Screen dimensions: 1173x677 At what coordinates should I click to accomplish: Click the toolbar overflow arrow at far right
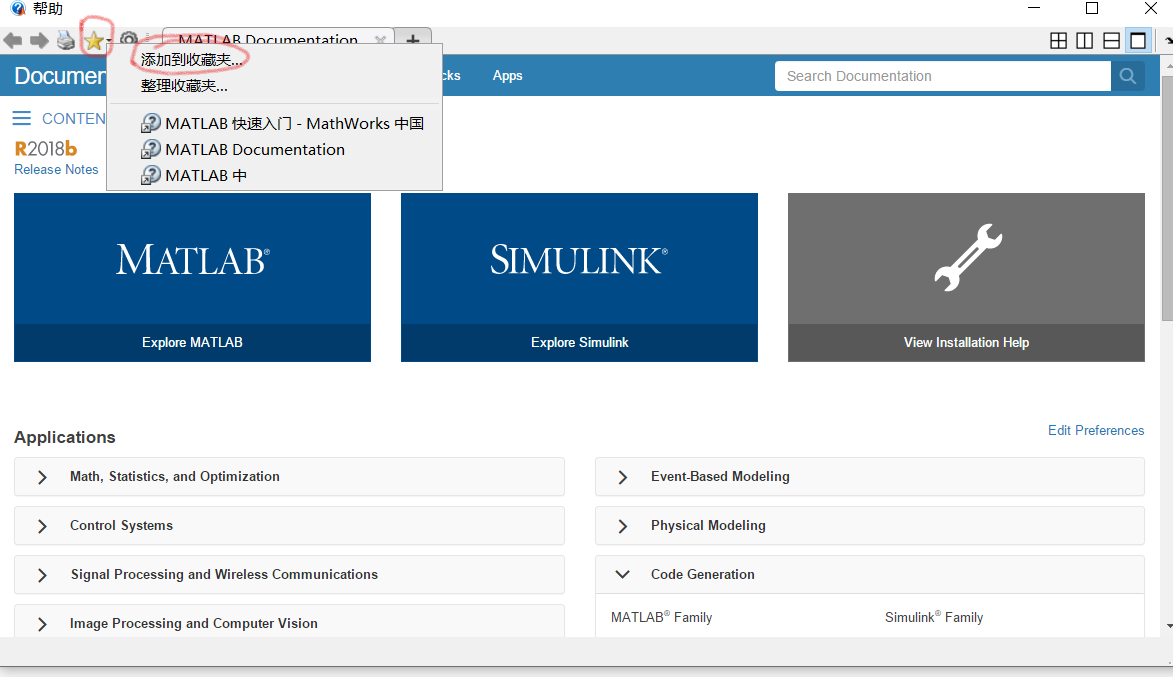[1168, 41]
